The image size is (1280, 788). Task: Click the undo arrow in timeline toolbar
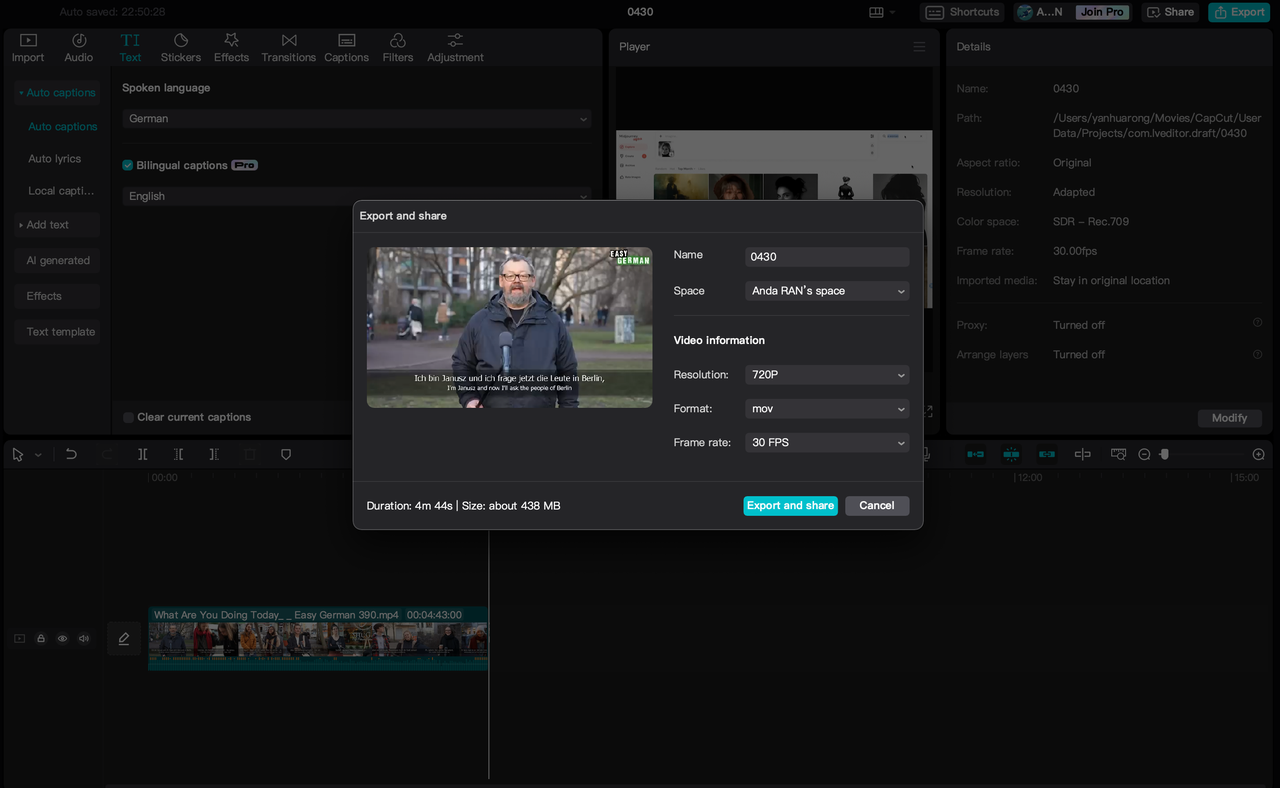(x=71, y=454)
